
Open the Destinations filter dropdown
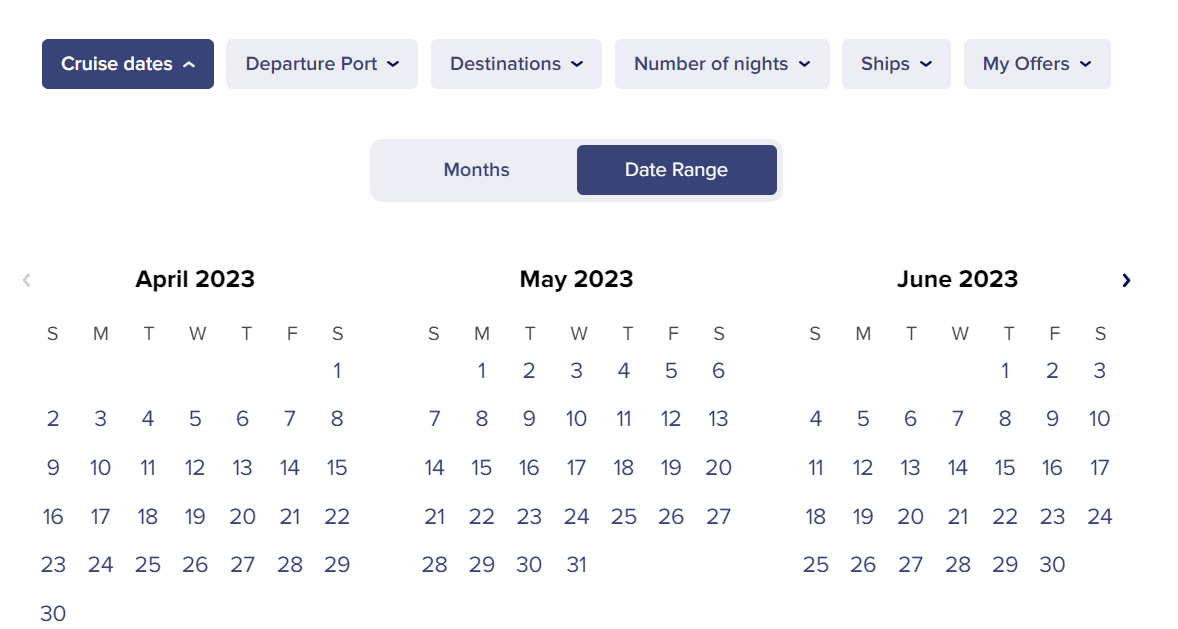[x=516, y=64]
